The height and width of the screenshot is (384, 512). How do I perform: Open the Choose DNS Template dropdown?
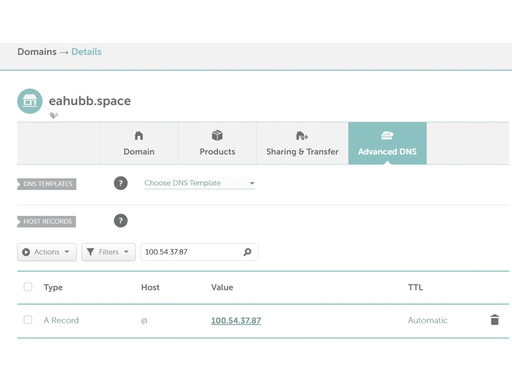point(199,183)
